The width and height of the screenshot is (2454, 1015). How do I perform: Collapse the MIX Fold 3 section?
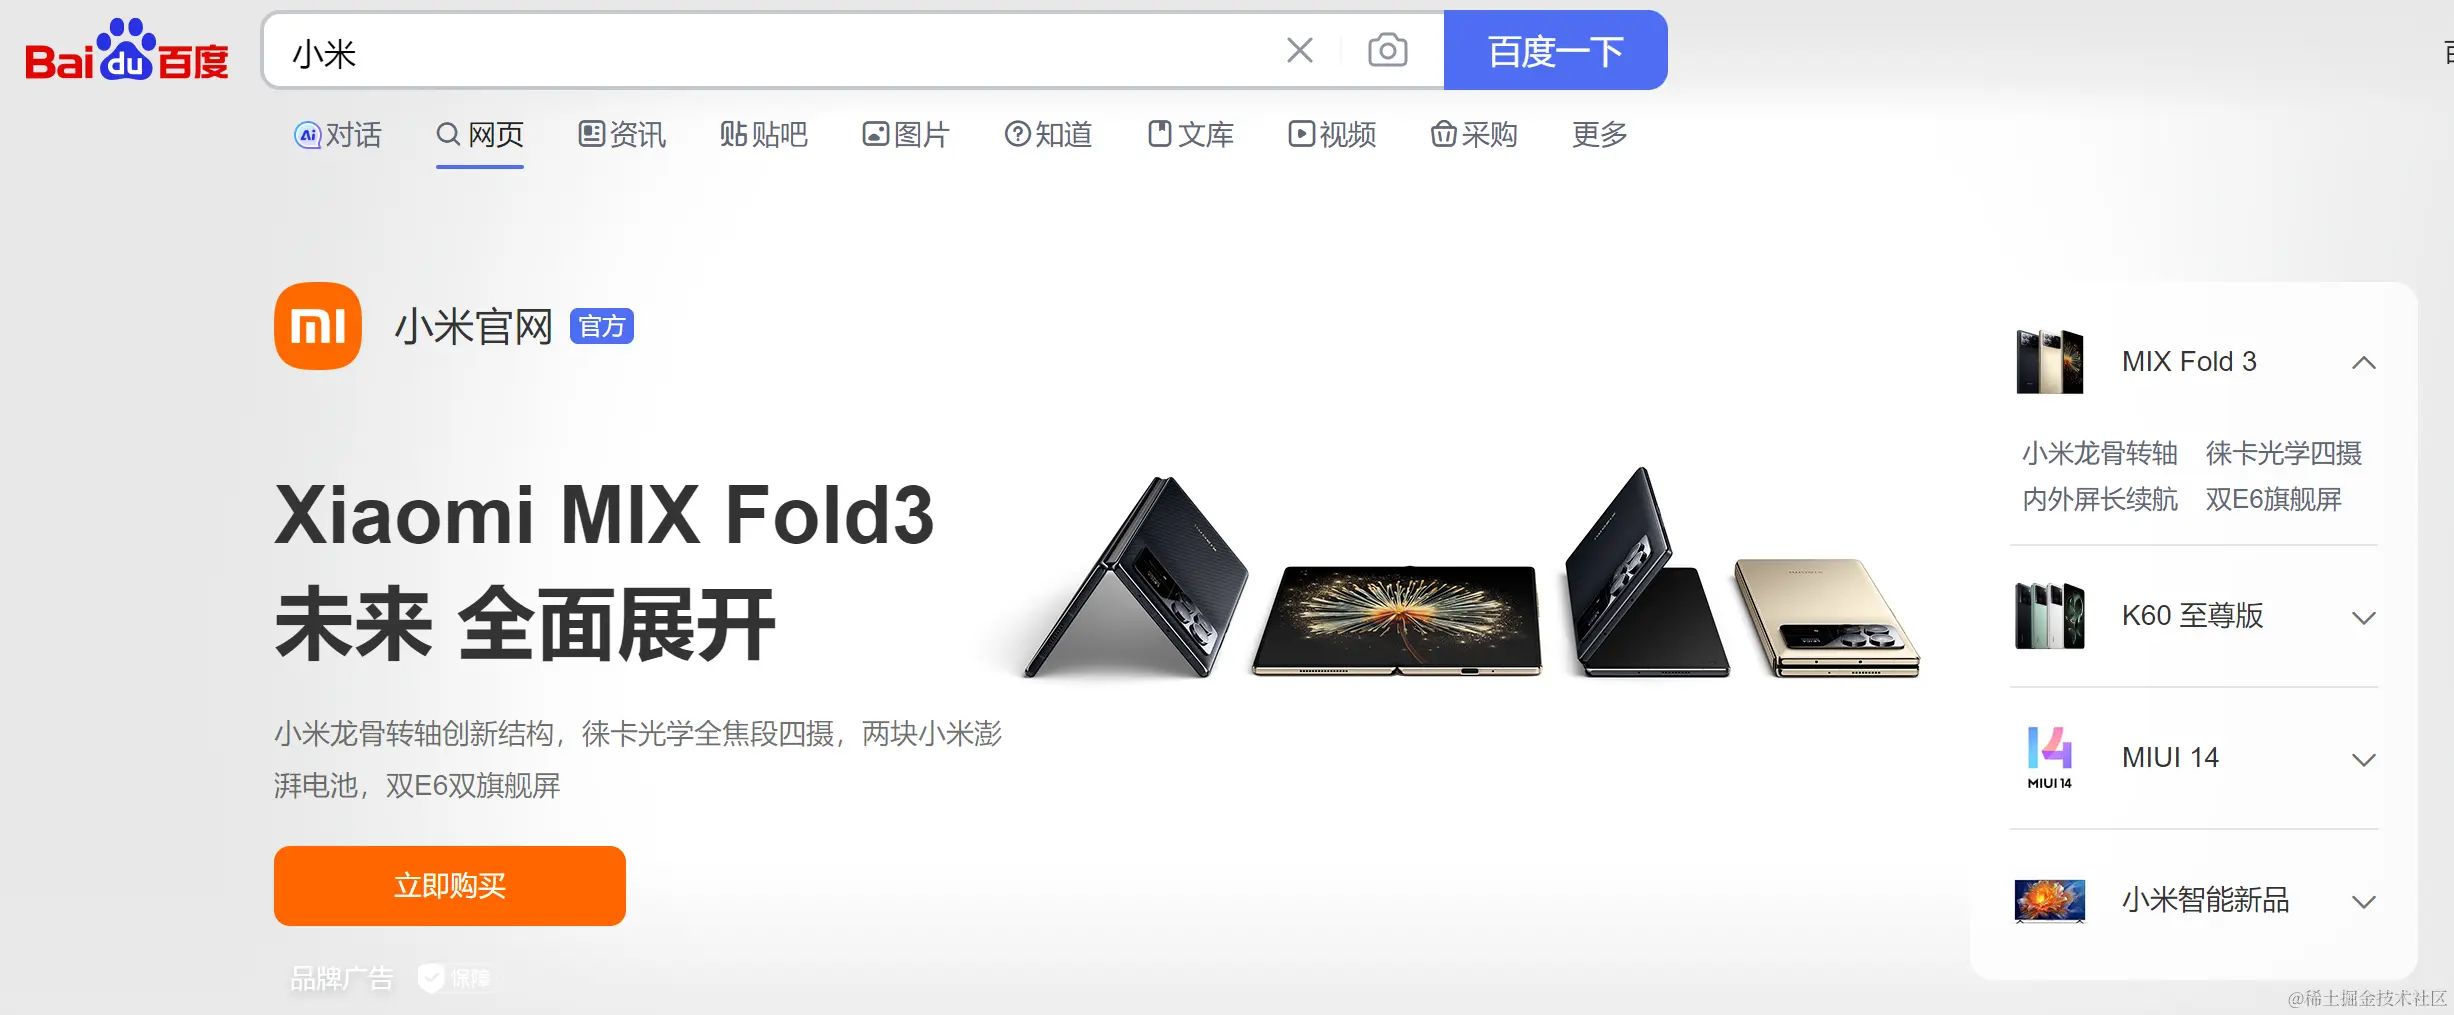(2364, 362)
